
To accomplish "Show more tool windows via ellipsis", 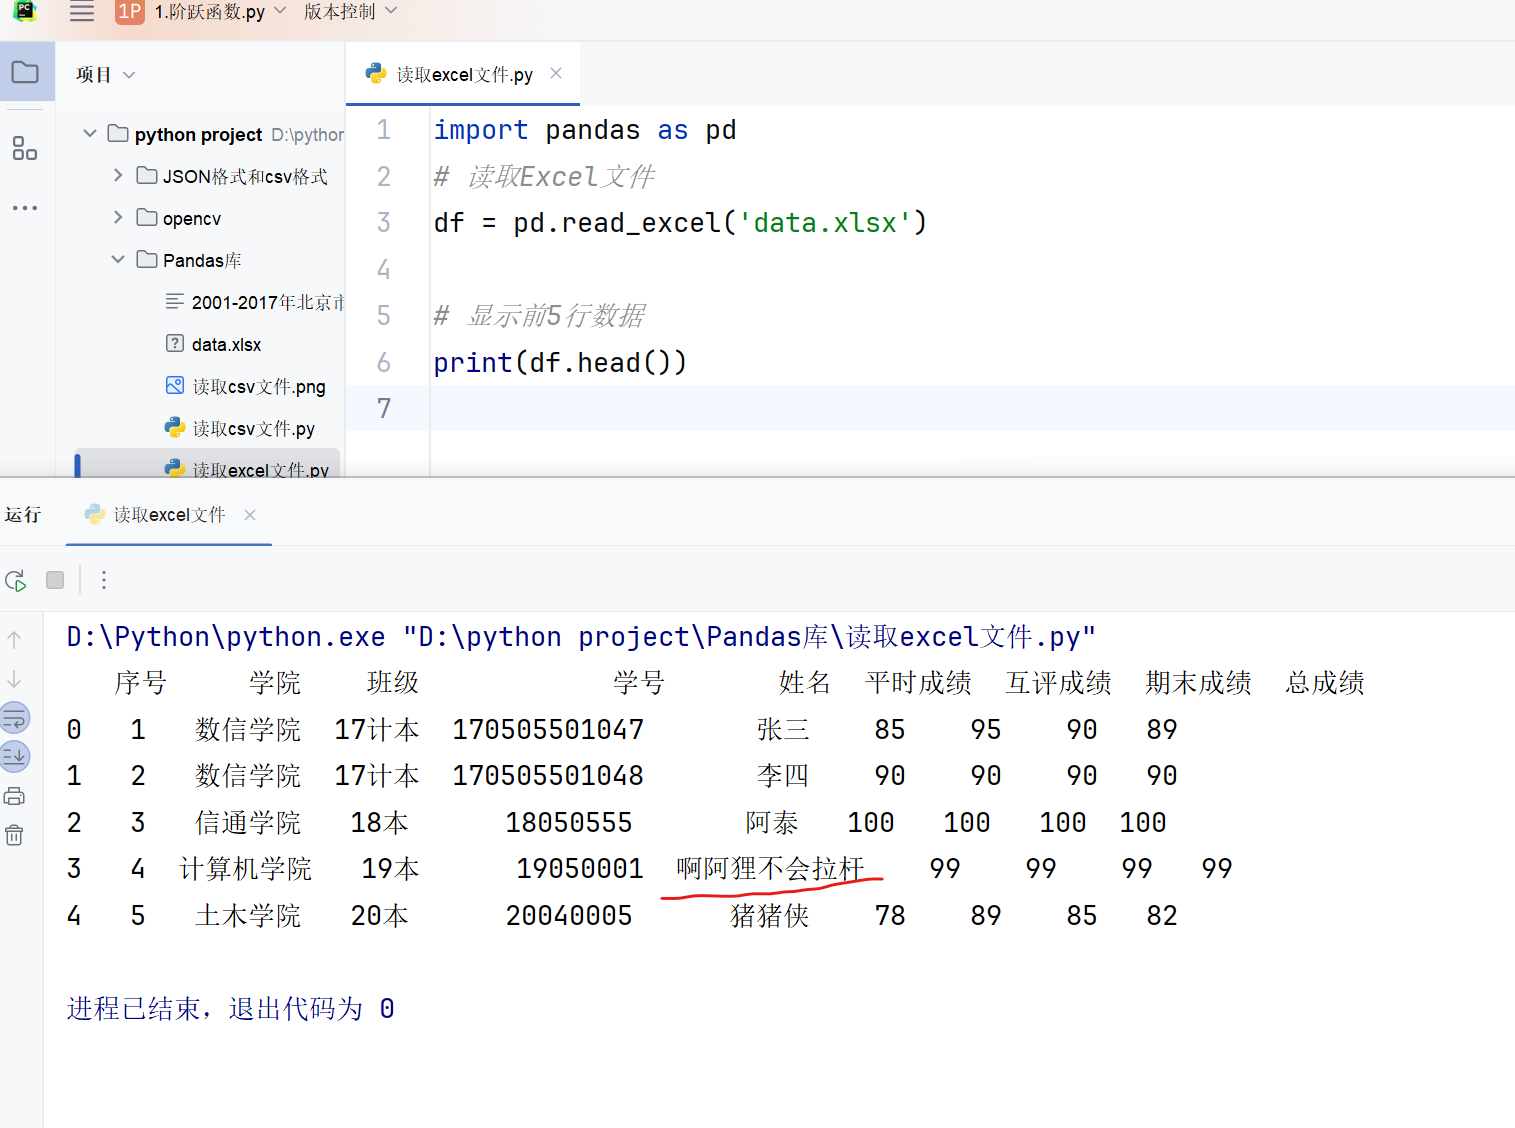I will click(x=25, y=208).
